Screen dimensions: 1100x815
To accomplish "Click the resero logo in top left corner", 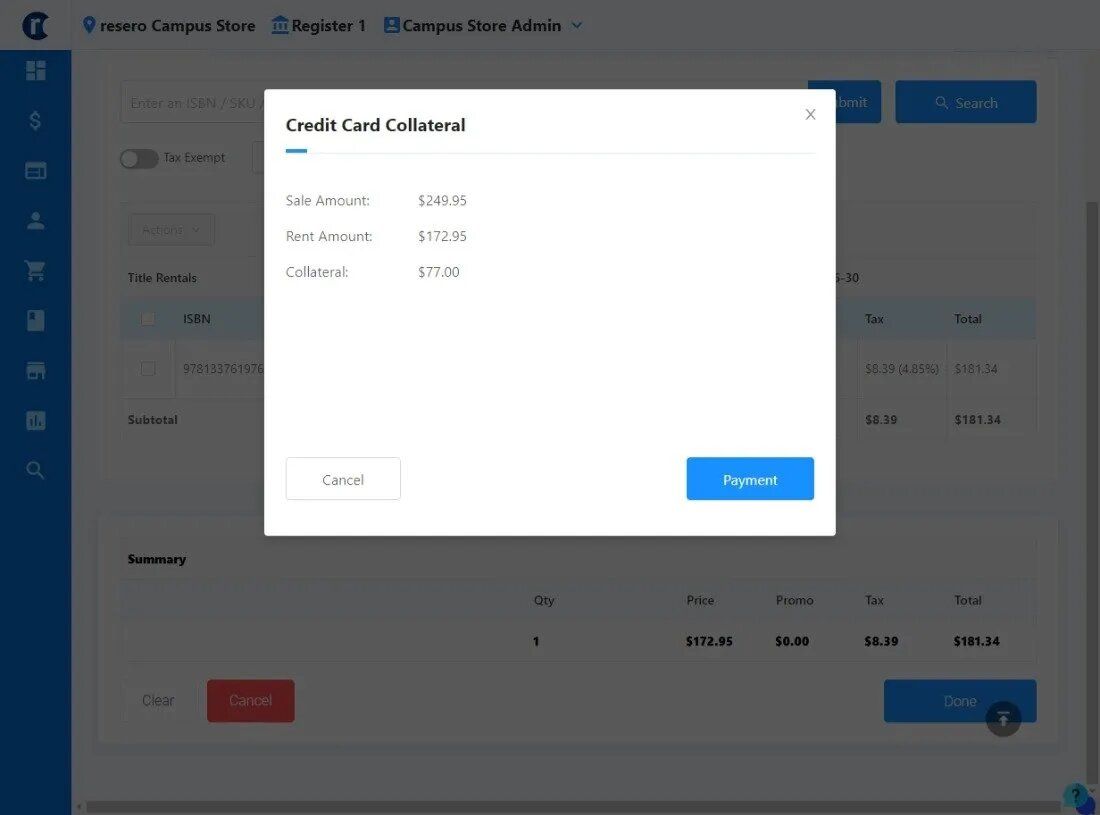I will 35,25.
